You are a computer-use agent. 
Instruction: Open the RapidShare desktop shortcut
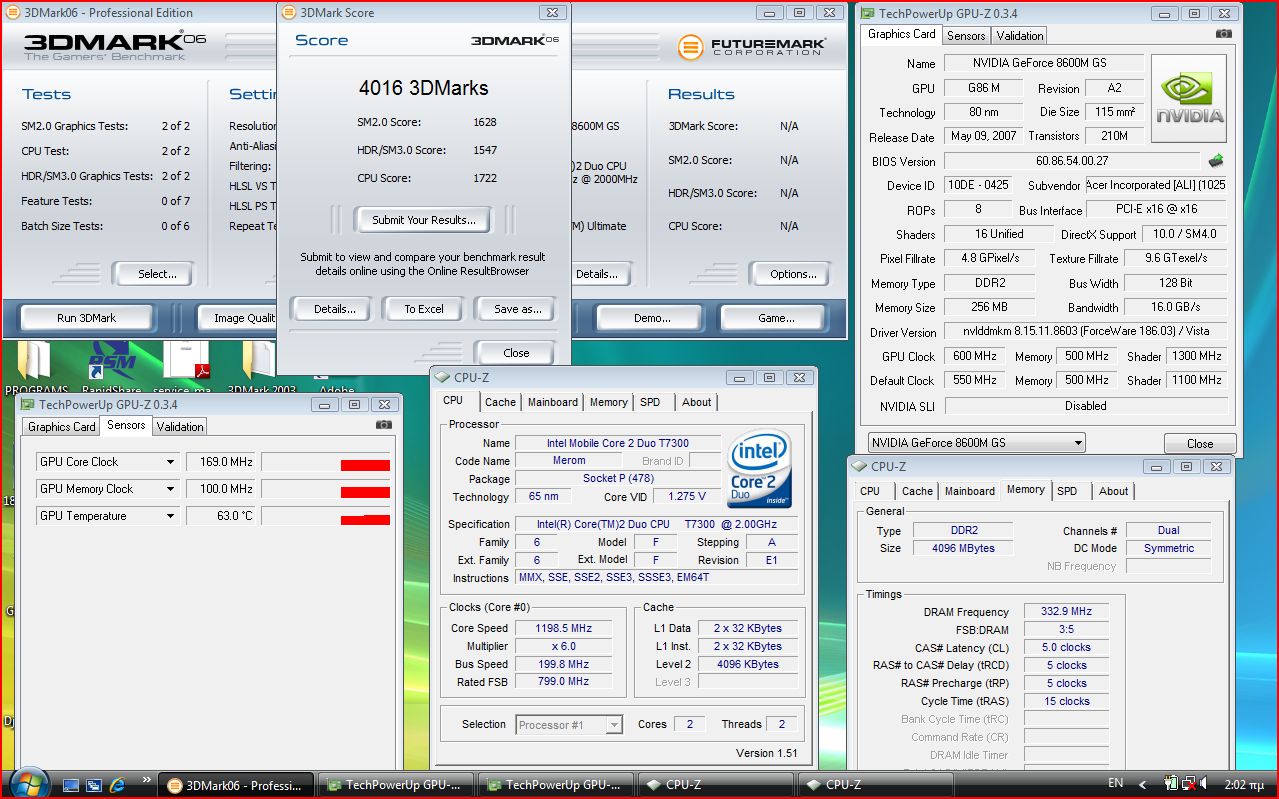pos(112,367)
